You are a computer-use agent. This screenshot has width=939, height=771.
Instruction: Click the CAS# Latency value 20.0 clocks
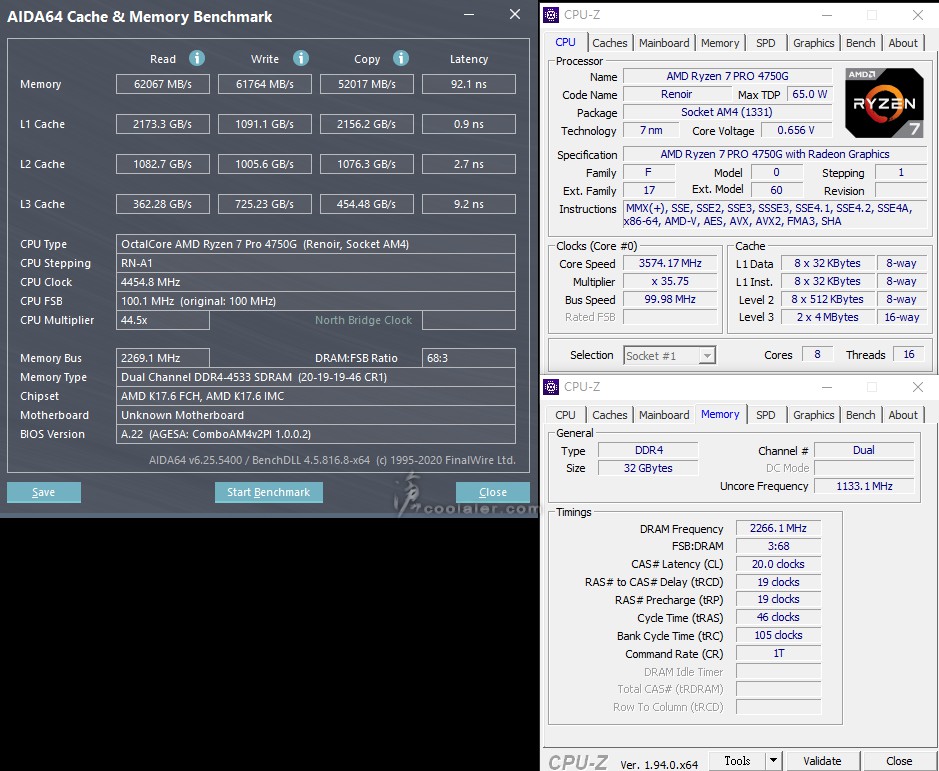(x=779, y=564)
